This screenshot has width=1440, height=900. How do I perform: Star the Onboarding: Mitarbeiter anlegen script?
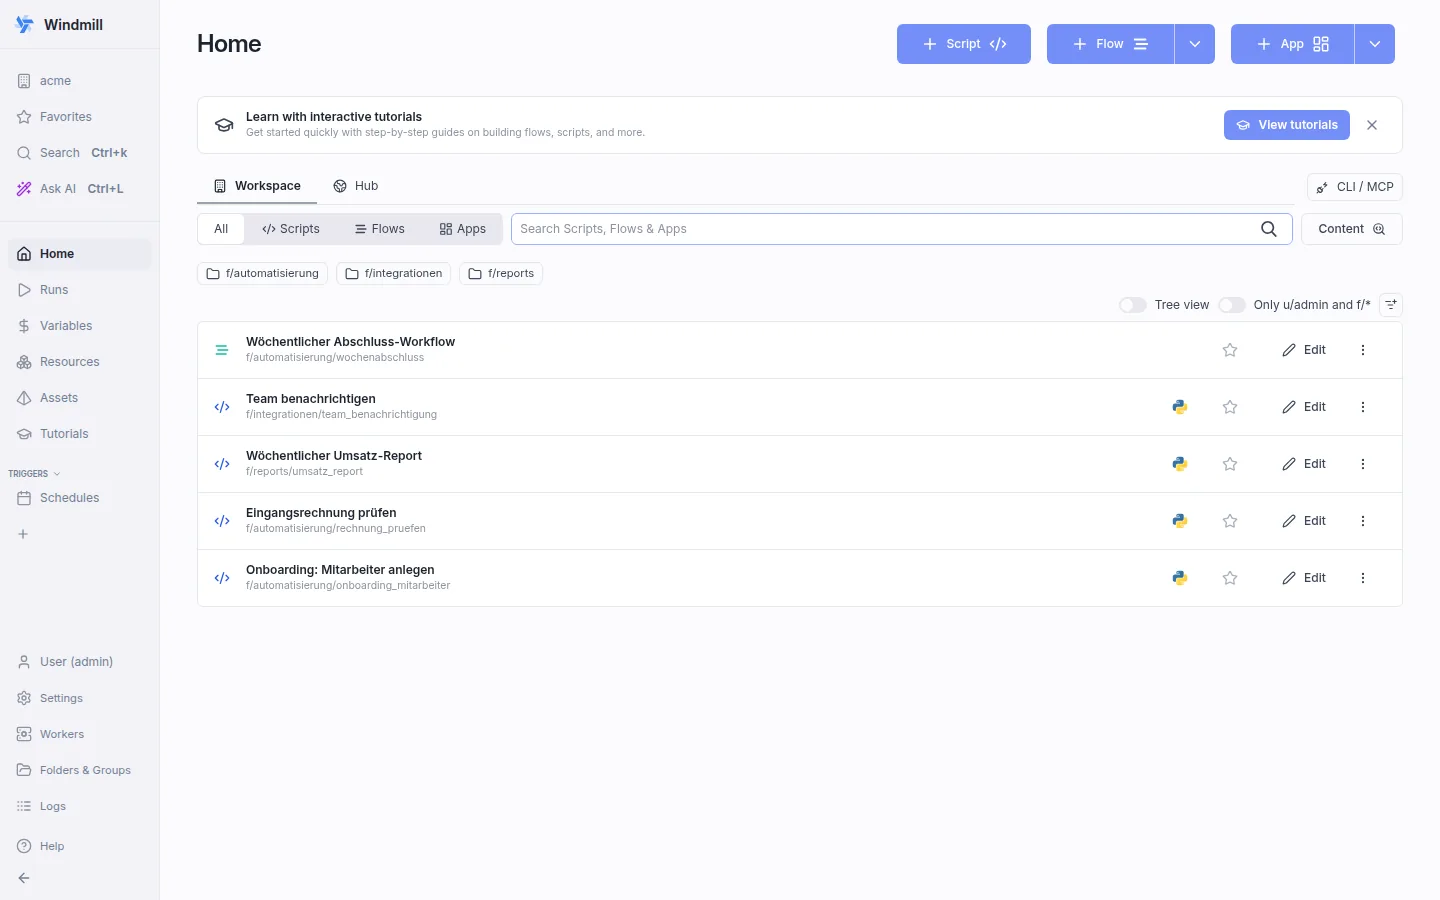(1230, 578)
